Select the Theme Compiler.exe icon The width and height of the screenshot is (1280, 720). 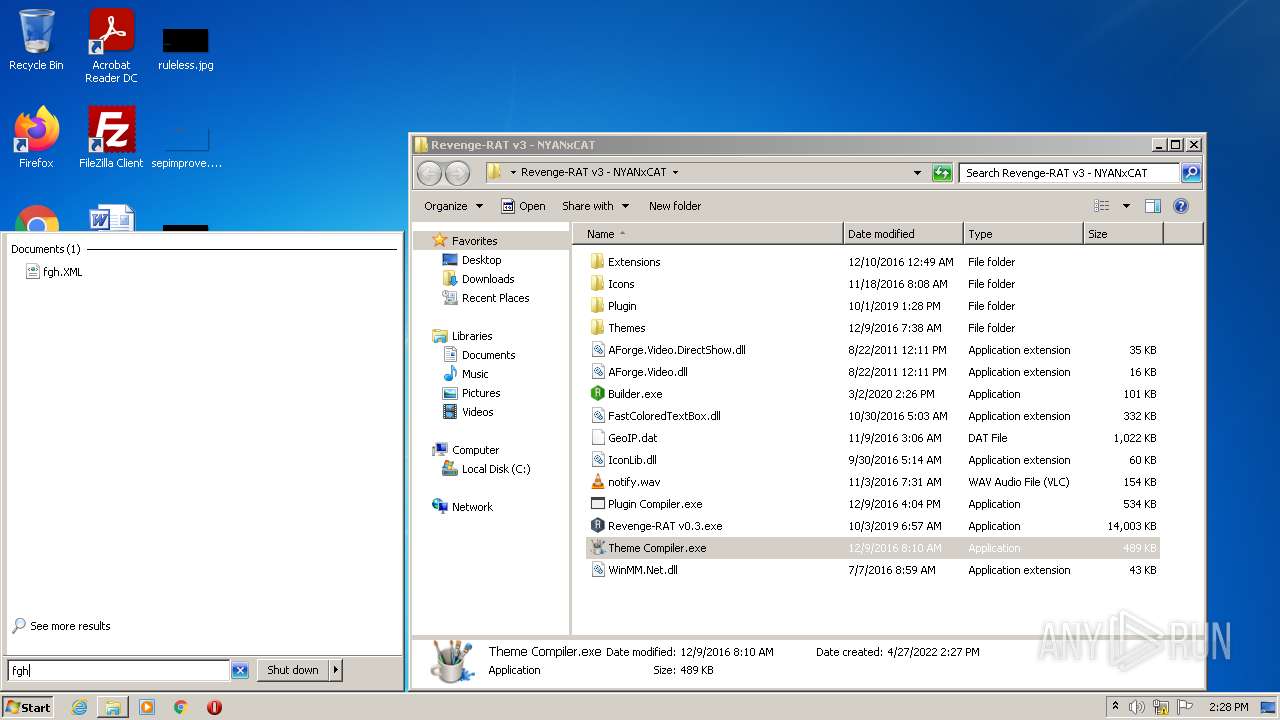(x=598, y=548)
